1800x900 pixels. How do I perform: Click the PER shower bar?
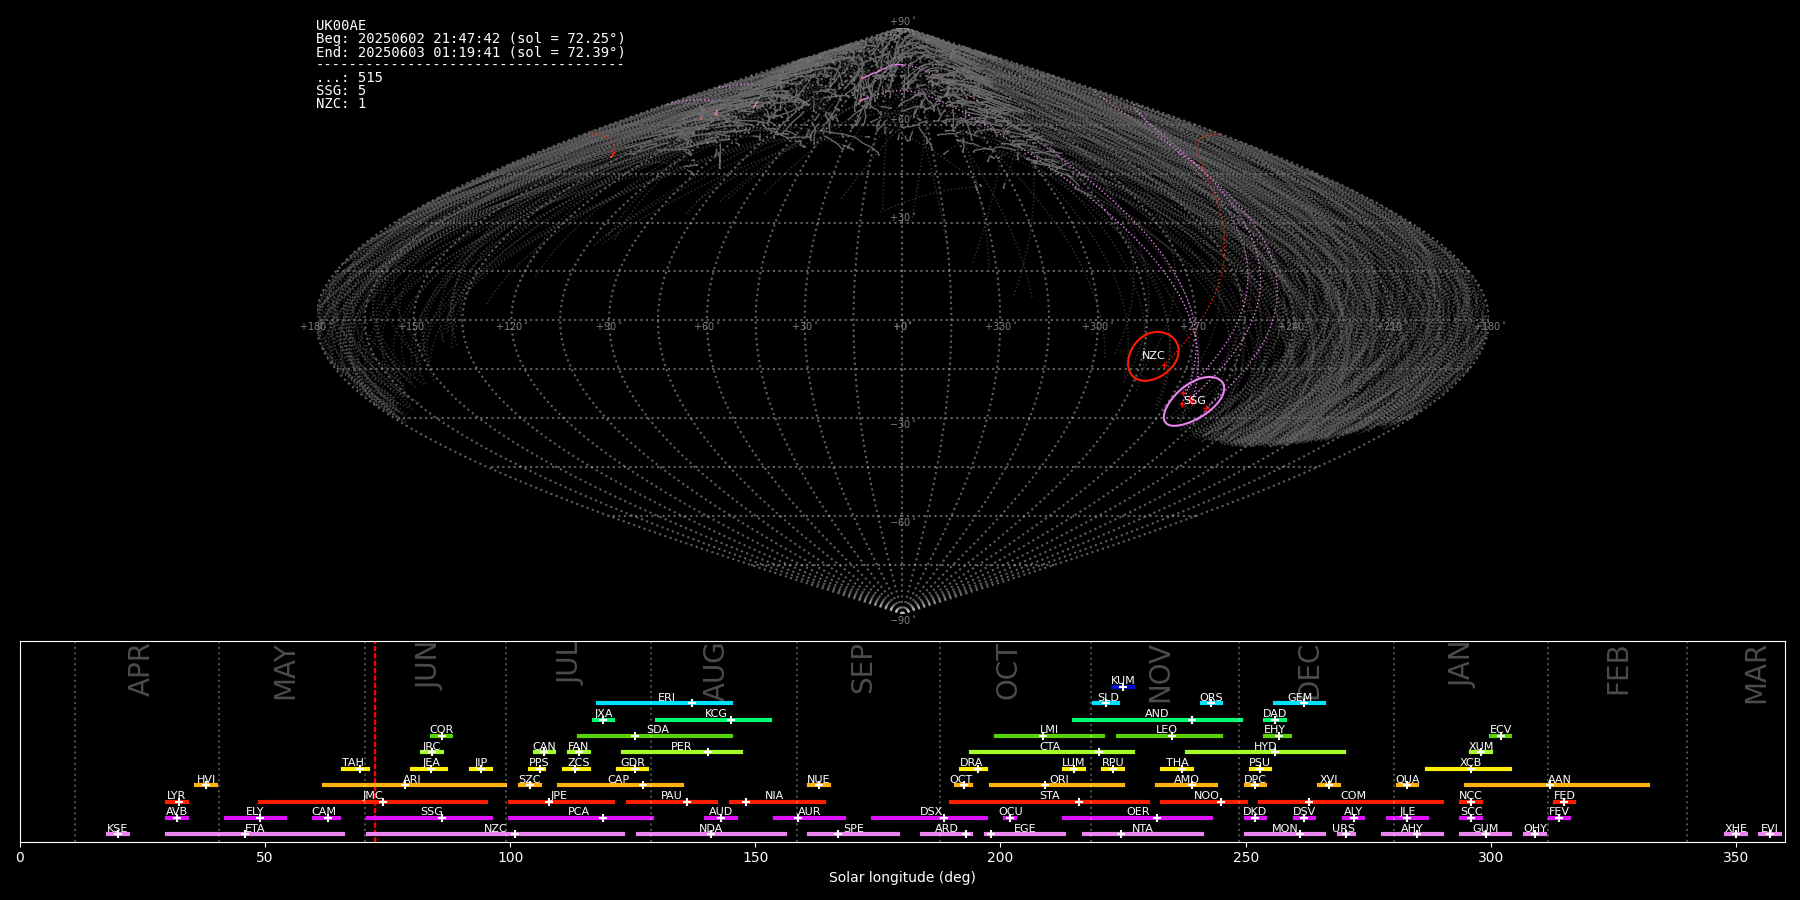coord(682,752)
